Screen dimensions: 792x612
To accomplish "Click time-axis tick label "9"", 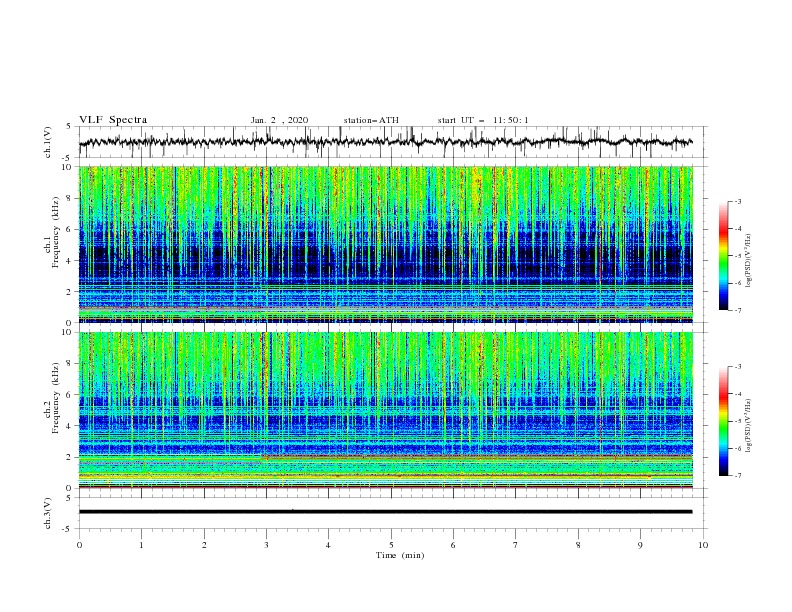I will [x=640, y=545].
